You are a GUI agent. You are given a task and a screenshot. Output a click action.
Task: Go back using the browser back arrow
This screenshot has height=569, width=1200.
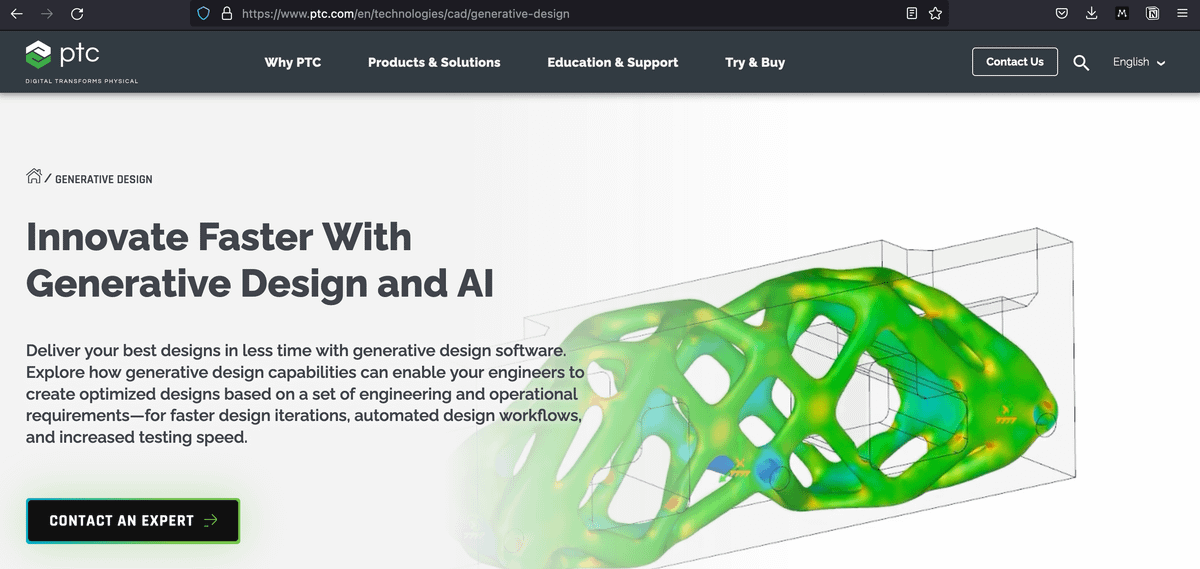[x=15, y=14]
